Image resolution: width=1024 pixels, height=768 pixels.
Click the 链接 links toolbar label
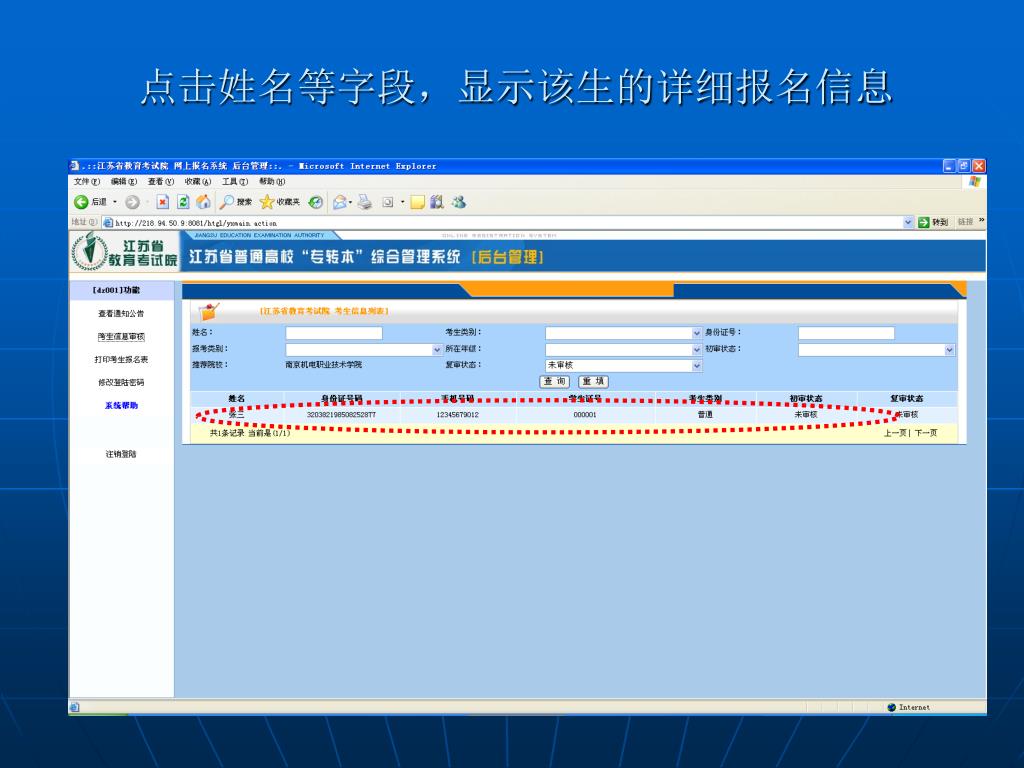pyautogui.click(x=965, y=222)
